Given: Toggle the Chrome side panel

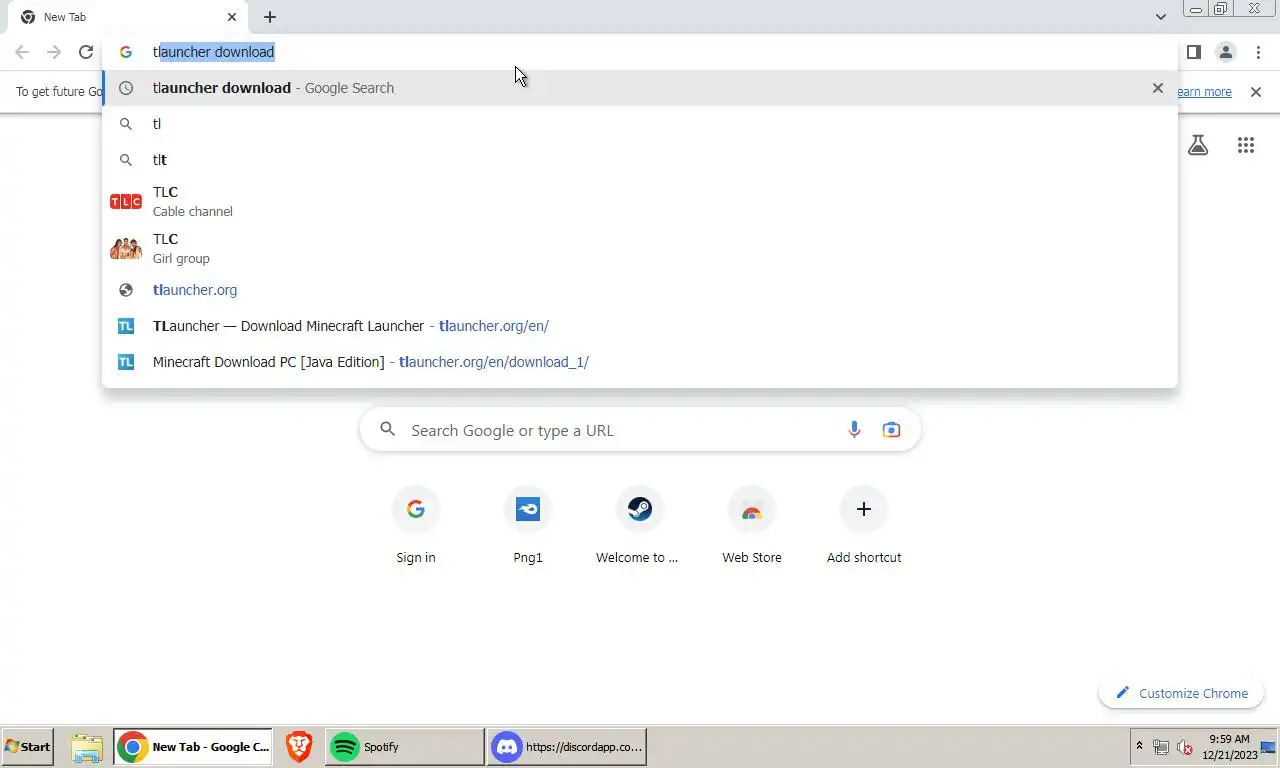Looking at the screenshot, I should click(x=1193, y=52).
